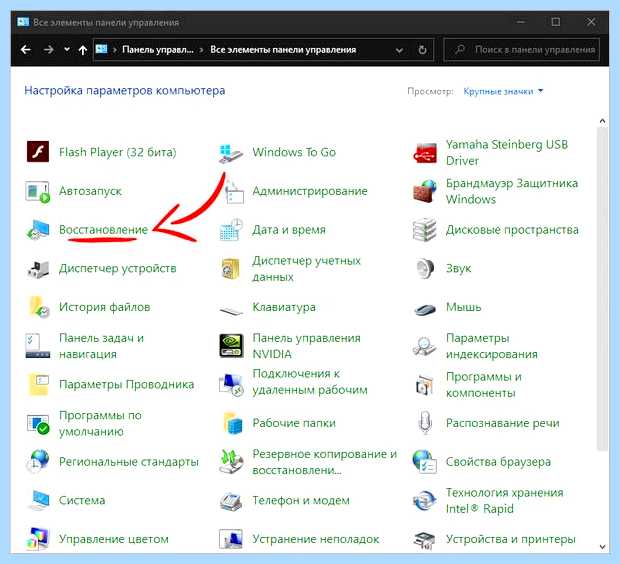This screenshot has height=564, width=620.
Task: Open the Flash Player (32 бита) icon
Action: [38, 152]
